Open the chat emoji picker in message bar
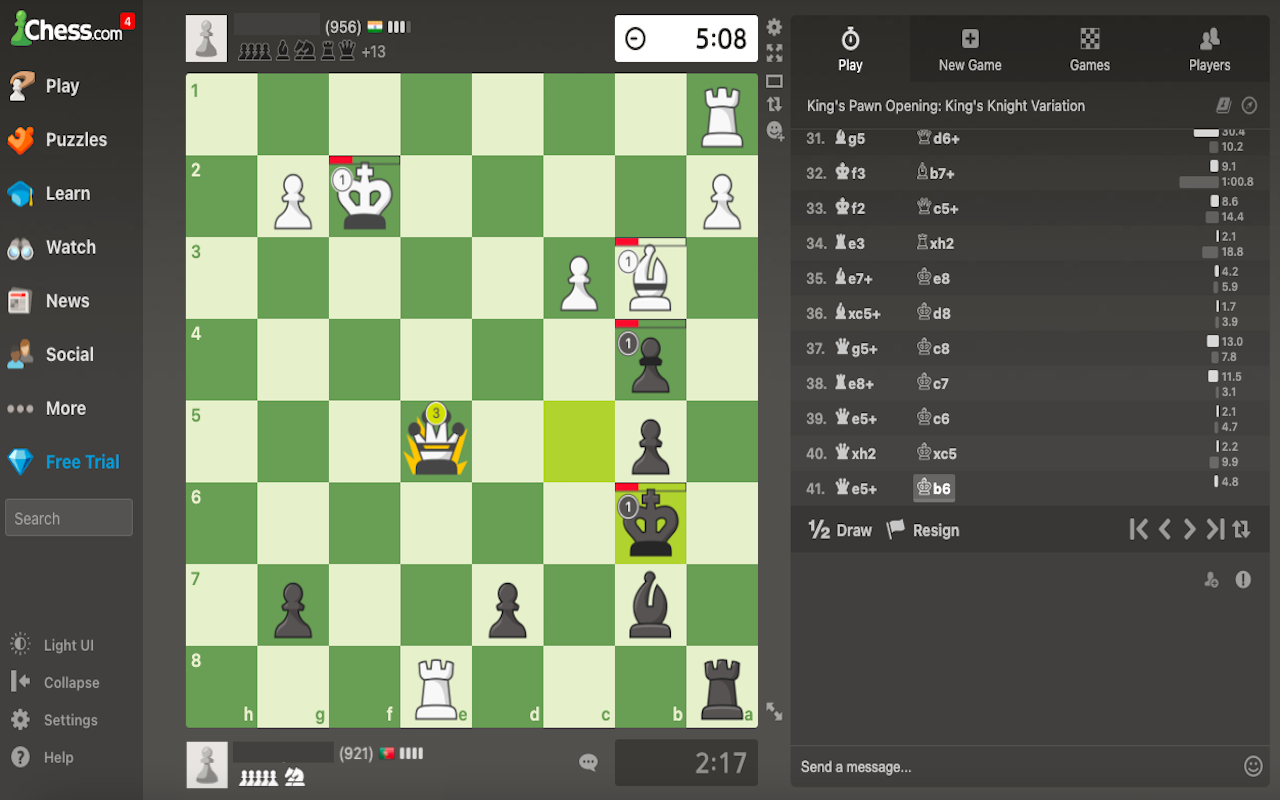This screenshot has width=1280, height=800. click(x=1253, y=766)
